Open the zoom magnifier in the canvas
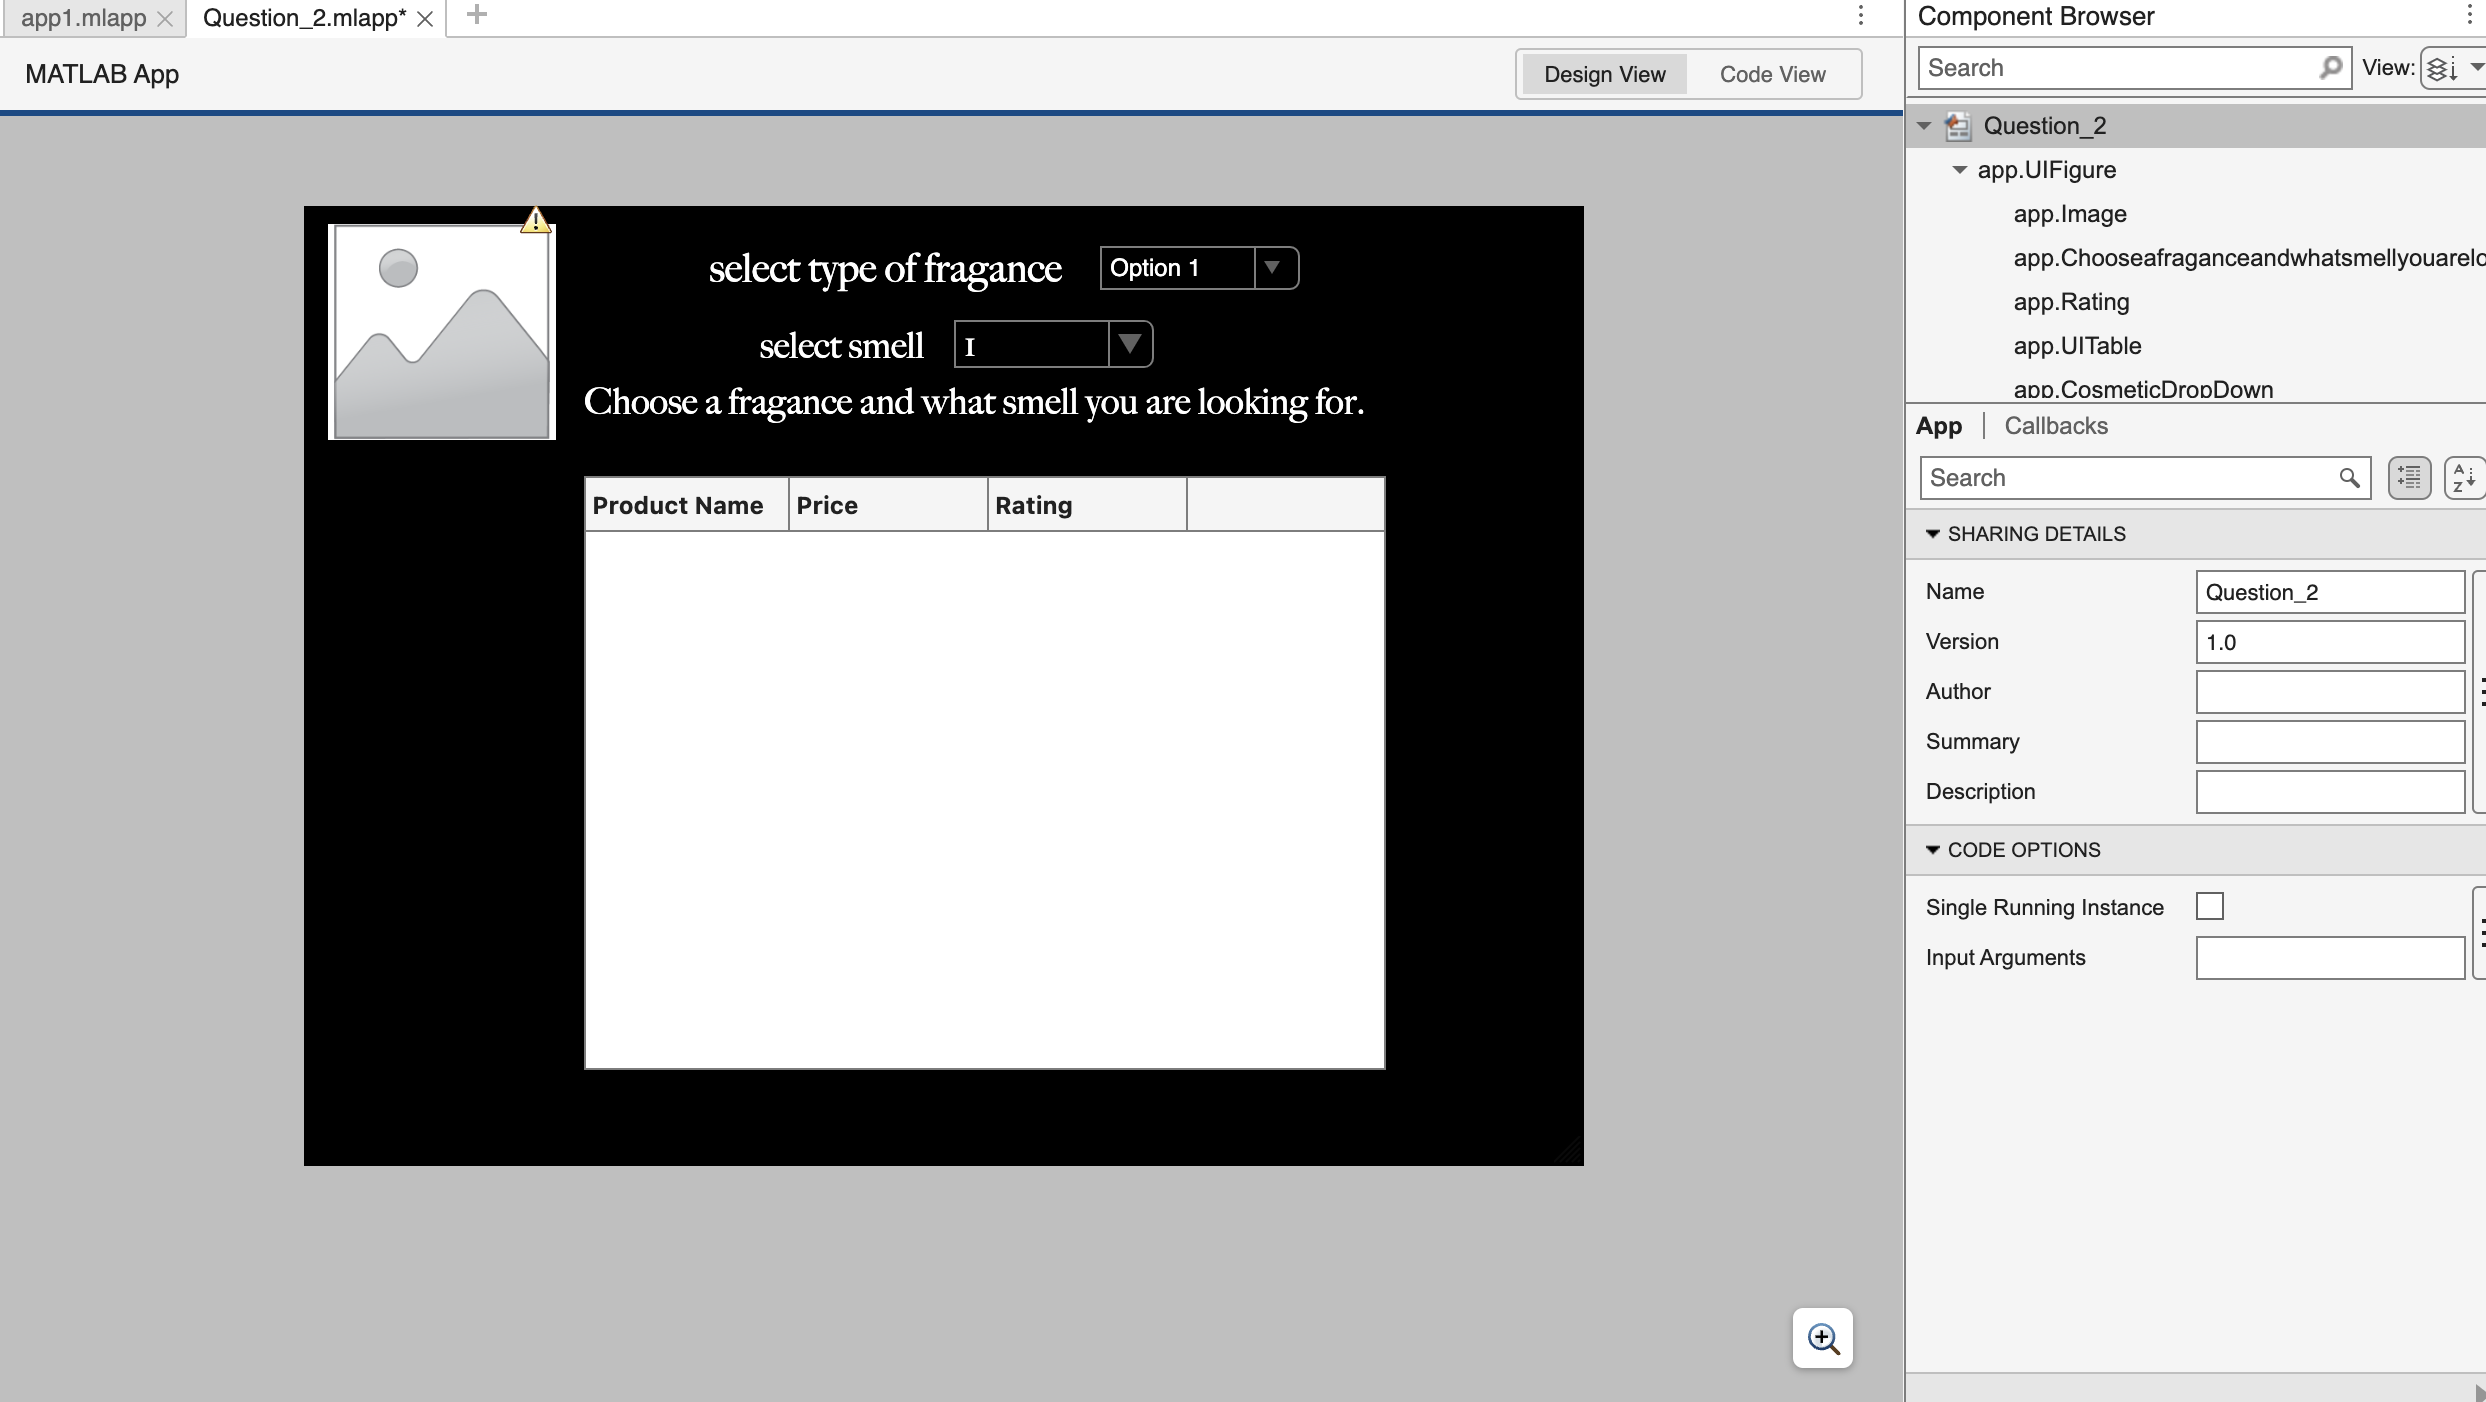2486x1402 pixels. 1822,1338
